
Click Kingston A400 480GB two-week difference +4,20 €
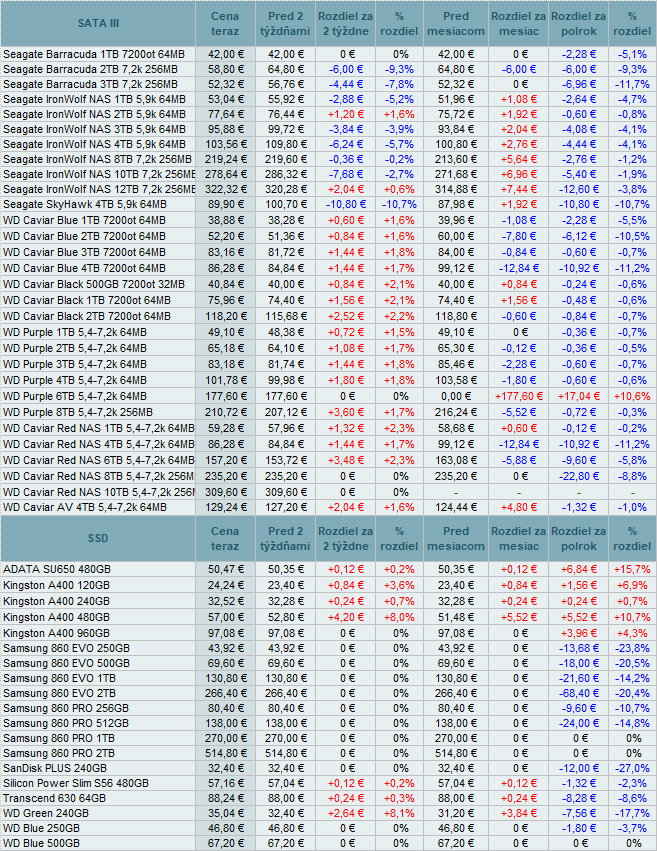[346, 618]
